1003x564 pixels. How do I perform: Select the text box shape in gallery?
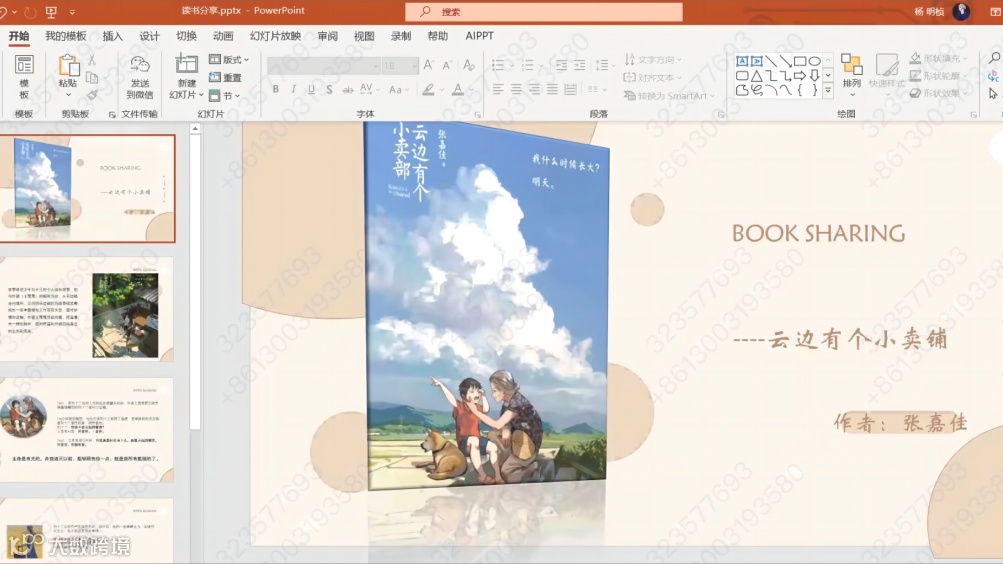coord(741,61)
